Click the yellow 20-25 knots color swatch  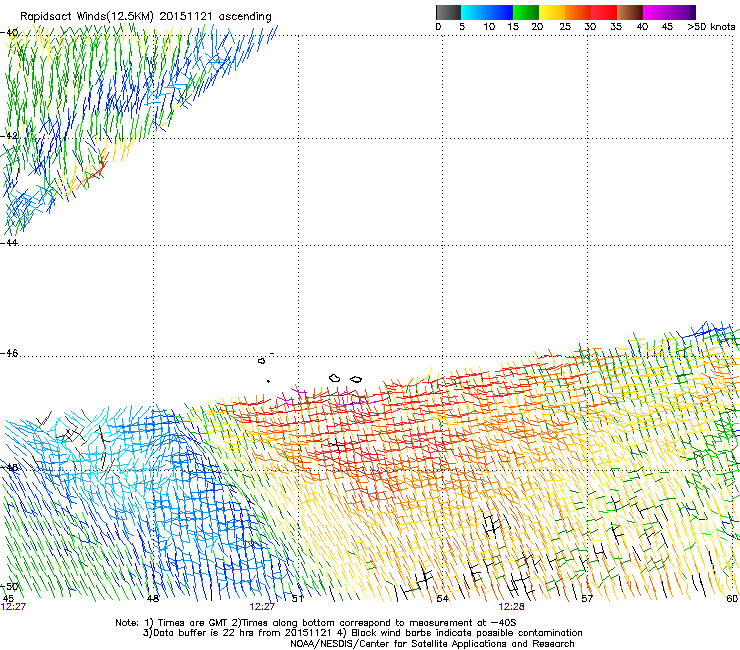coord(552,12)
